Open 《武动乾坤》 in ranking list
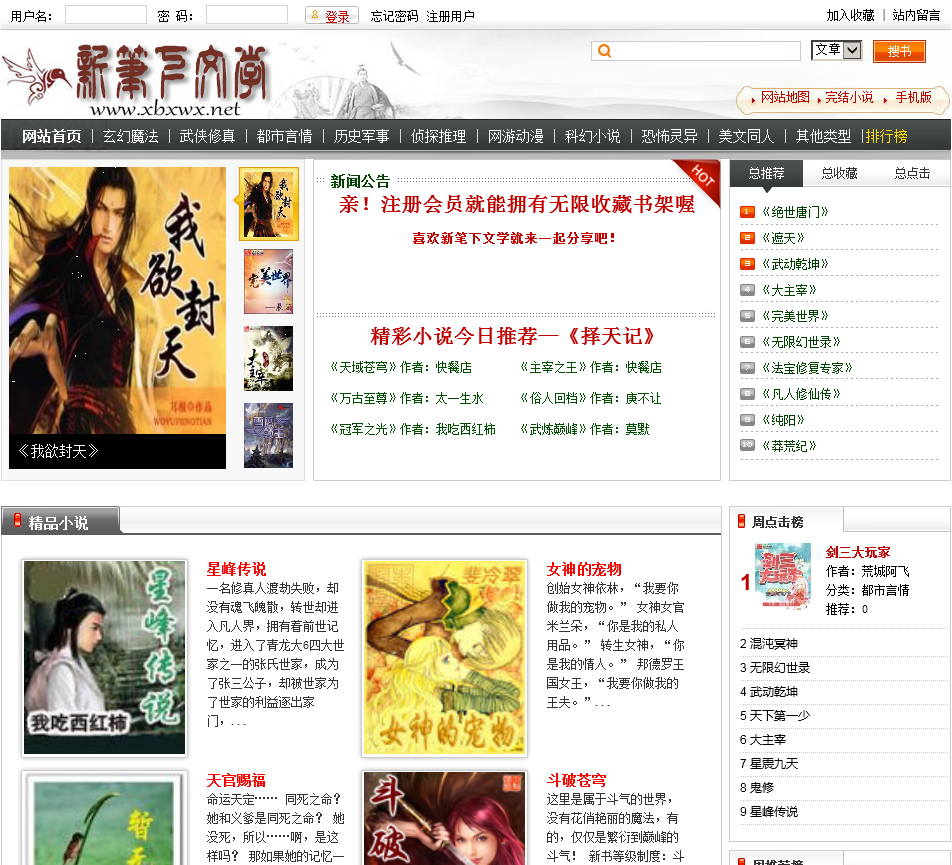952x865 pixels. 795,264
